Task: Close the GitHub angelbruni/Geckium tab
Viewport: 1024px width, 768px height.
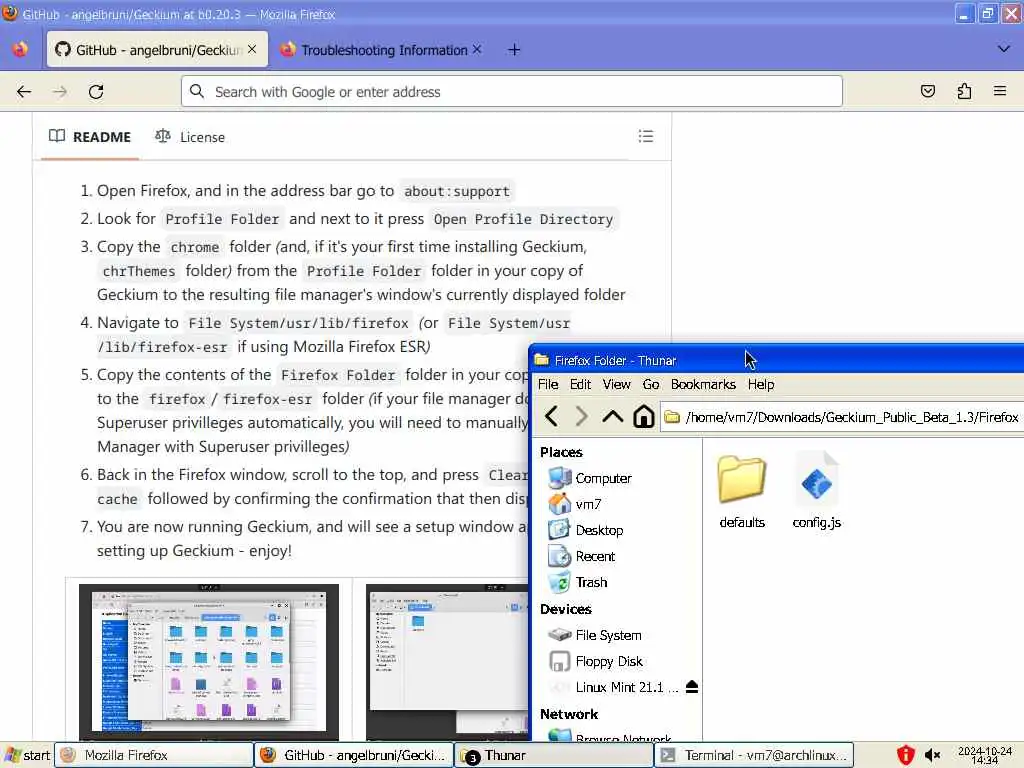Action: (x=252, y=49)
